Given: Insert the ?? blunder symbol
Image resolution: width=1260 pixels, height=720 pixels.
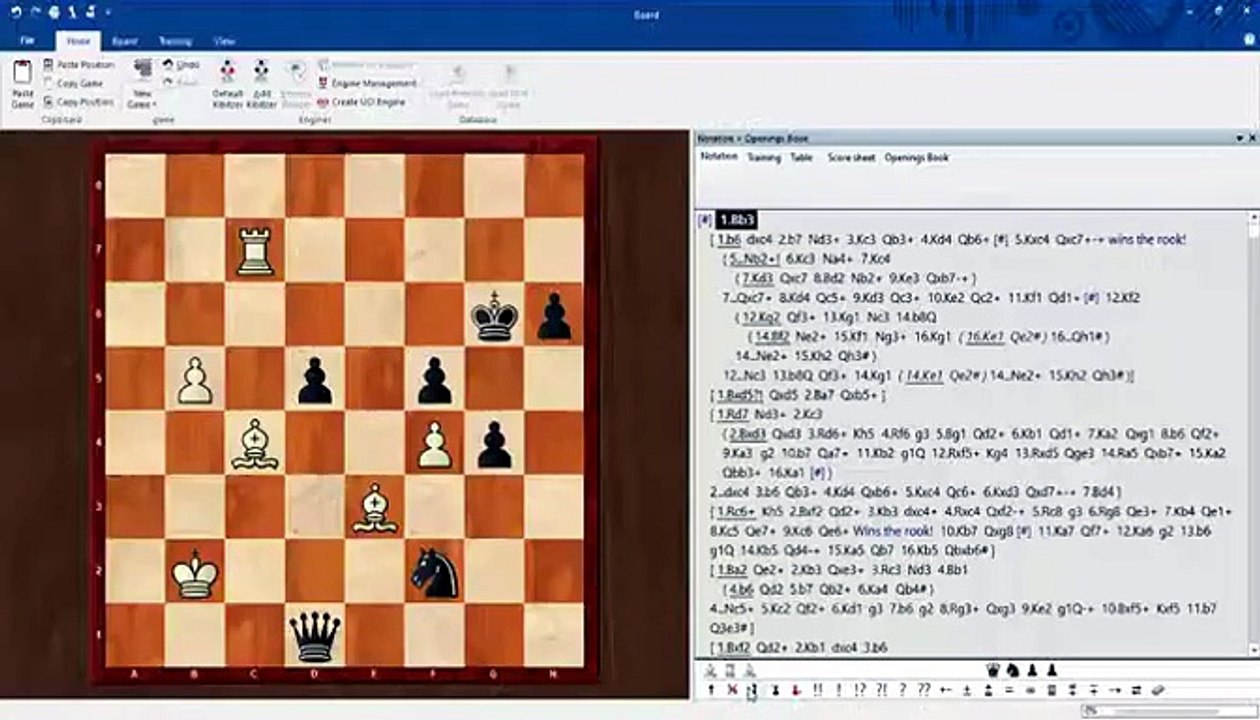Looking at the screenshot, I should (x=924, y=690).
